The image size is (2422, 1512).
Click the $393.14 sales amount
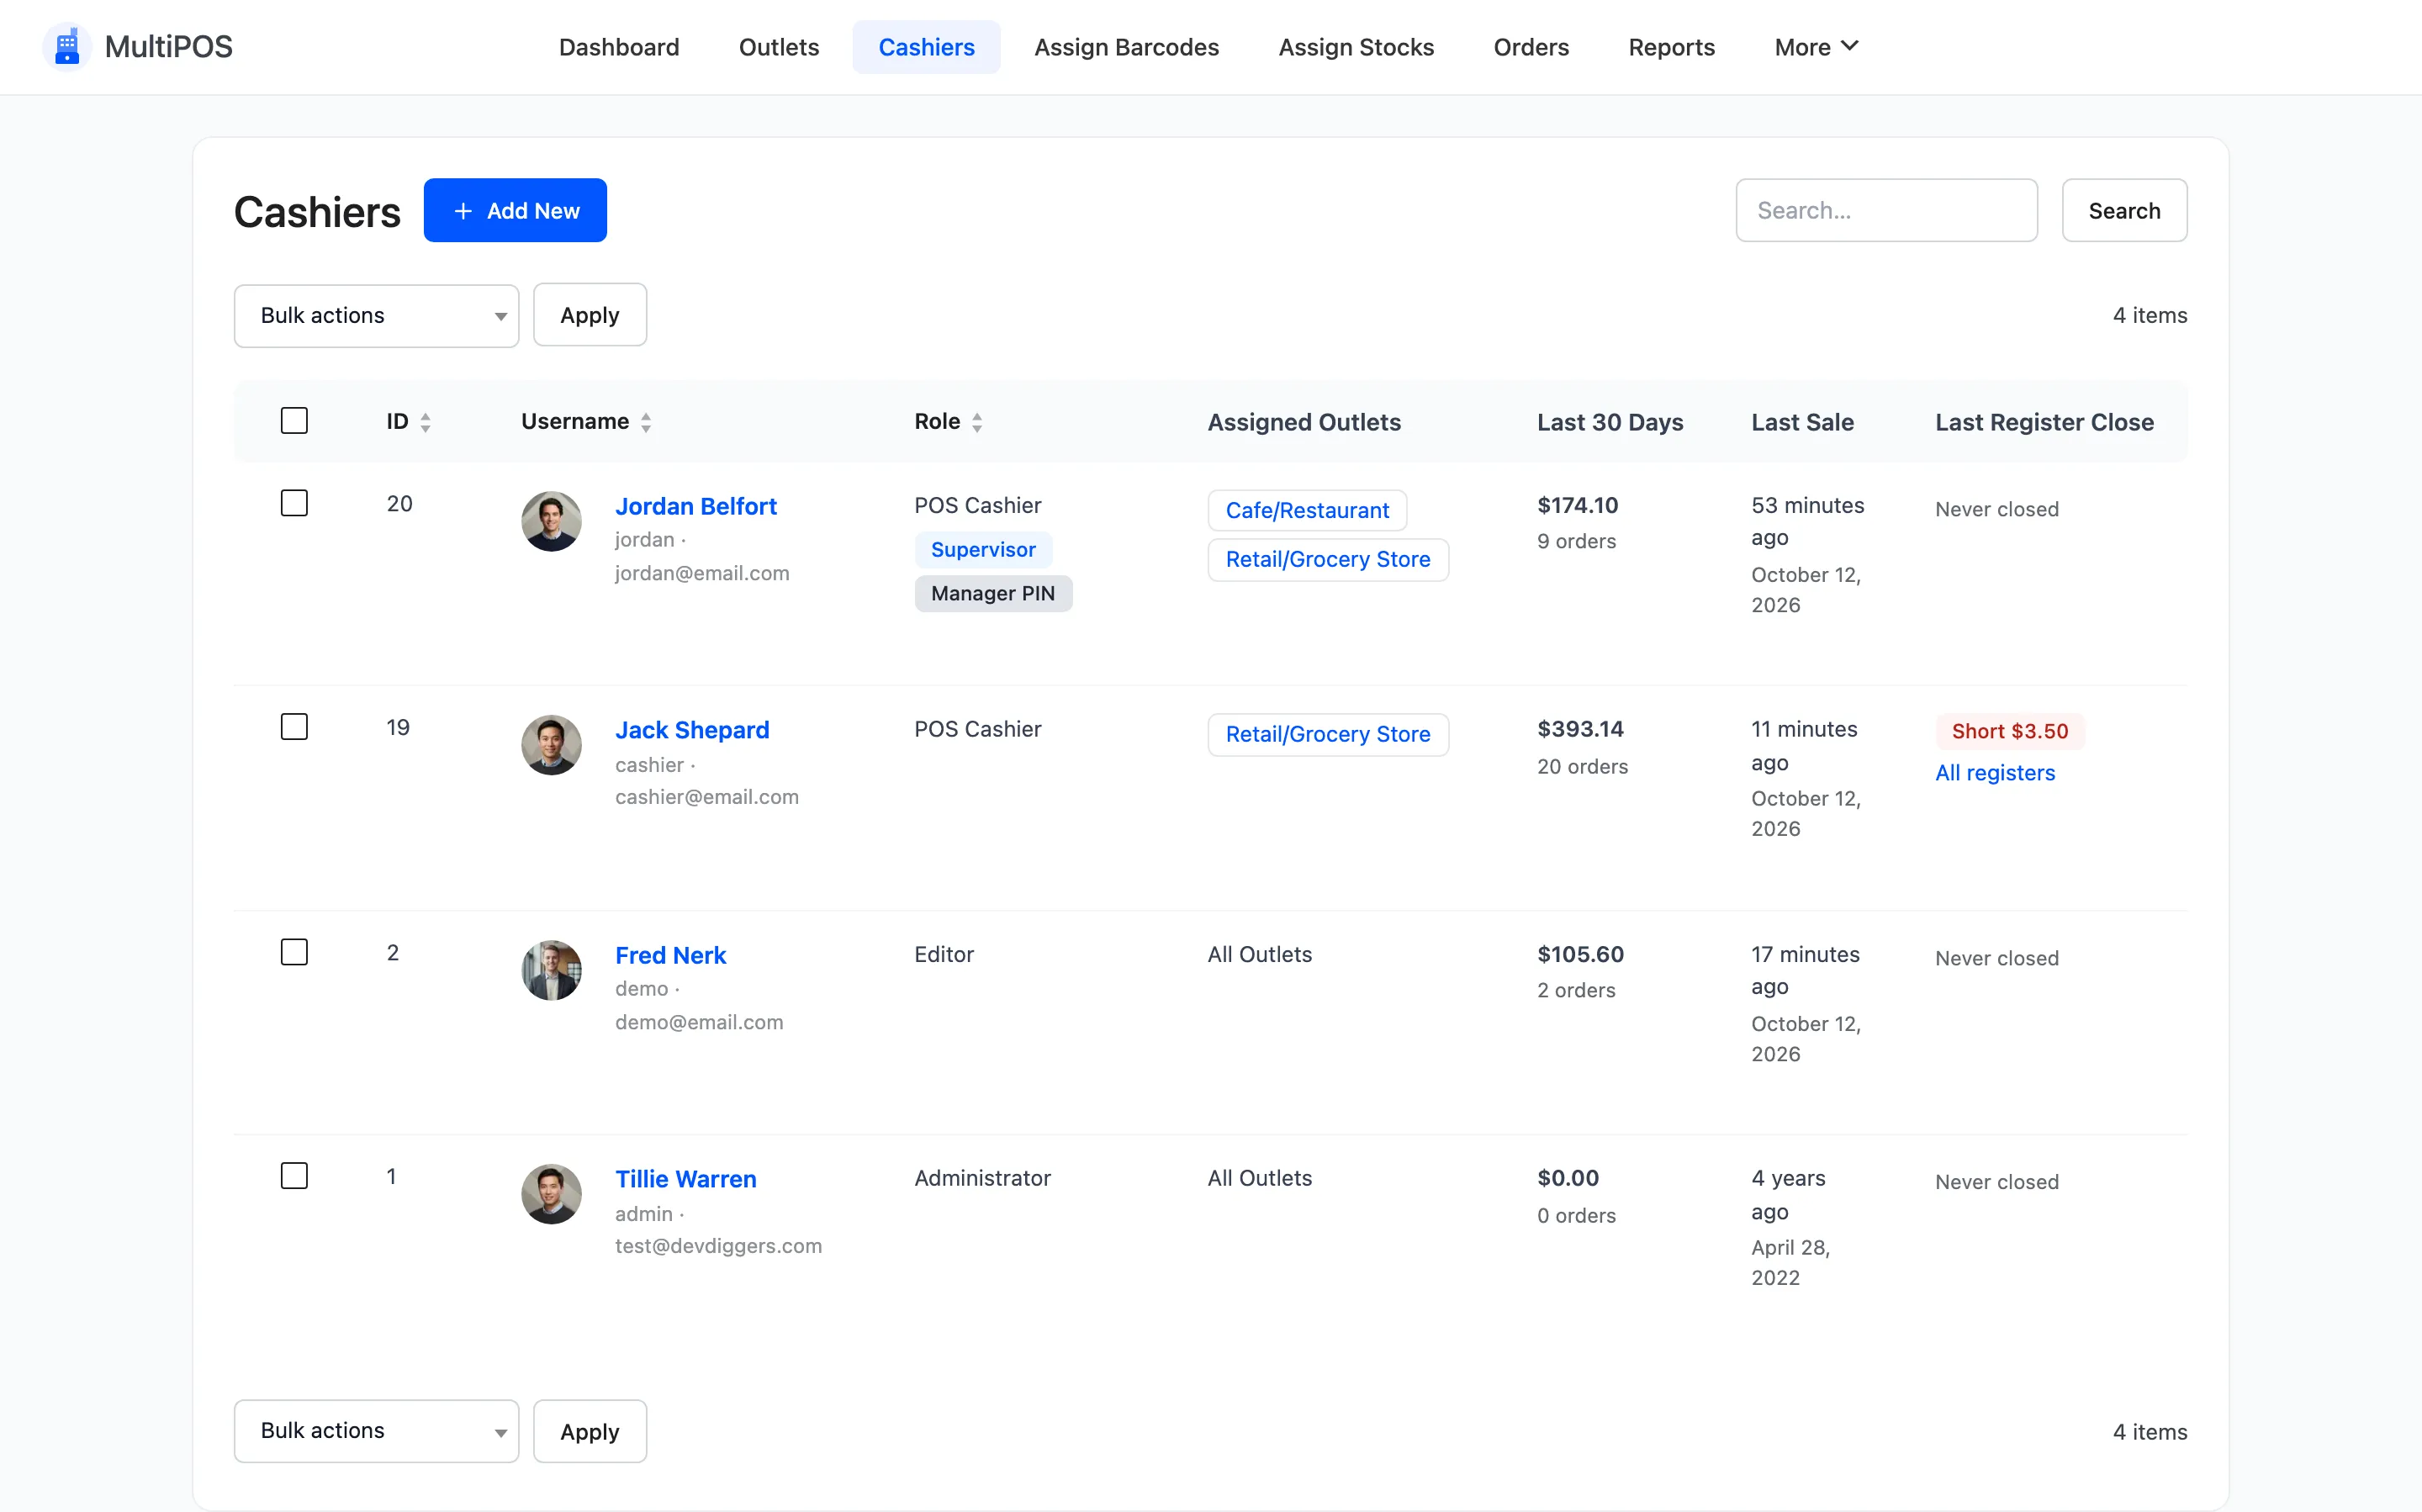click(1580, 729)
